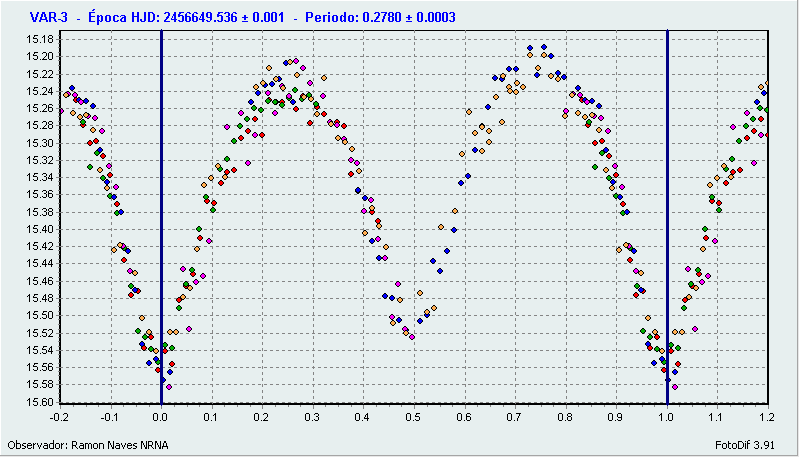Click the 15.30 magnitude axis label
This screenshot has width=799, height=457.
[x=40, y=143]
